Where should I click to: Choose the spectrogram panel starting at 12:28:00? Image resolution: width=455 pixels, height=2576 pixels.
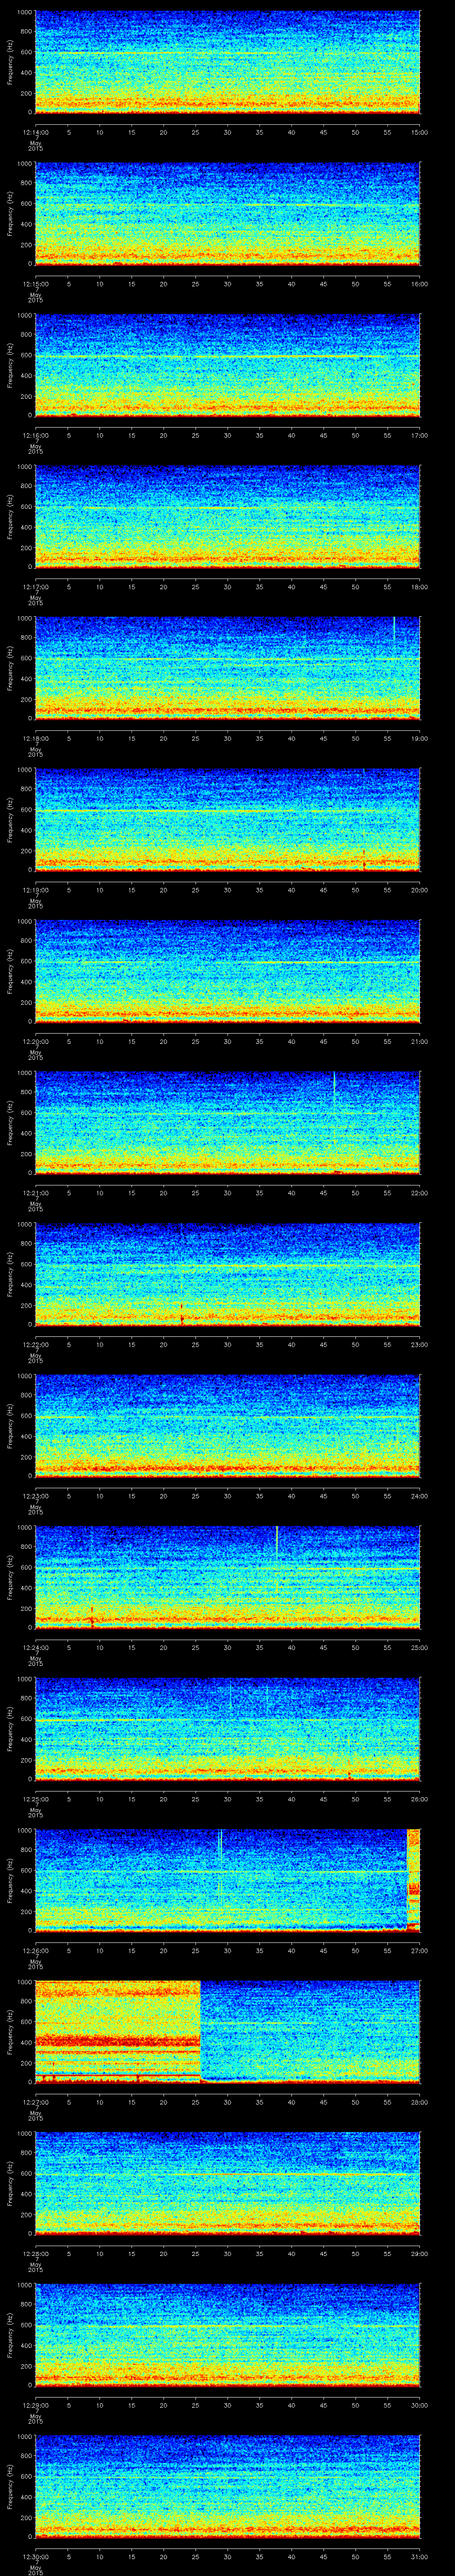tap(227, 2184)
